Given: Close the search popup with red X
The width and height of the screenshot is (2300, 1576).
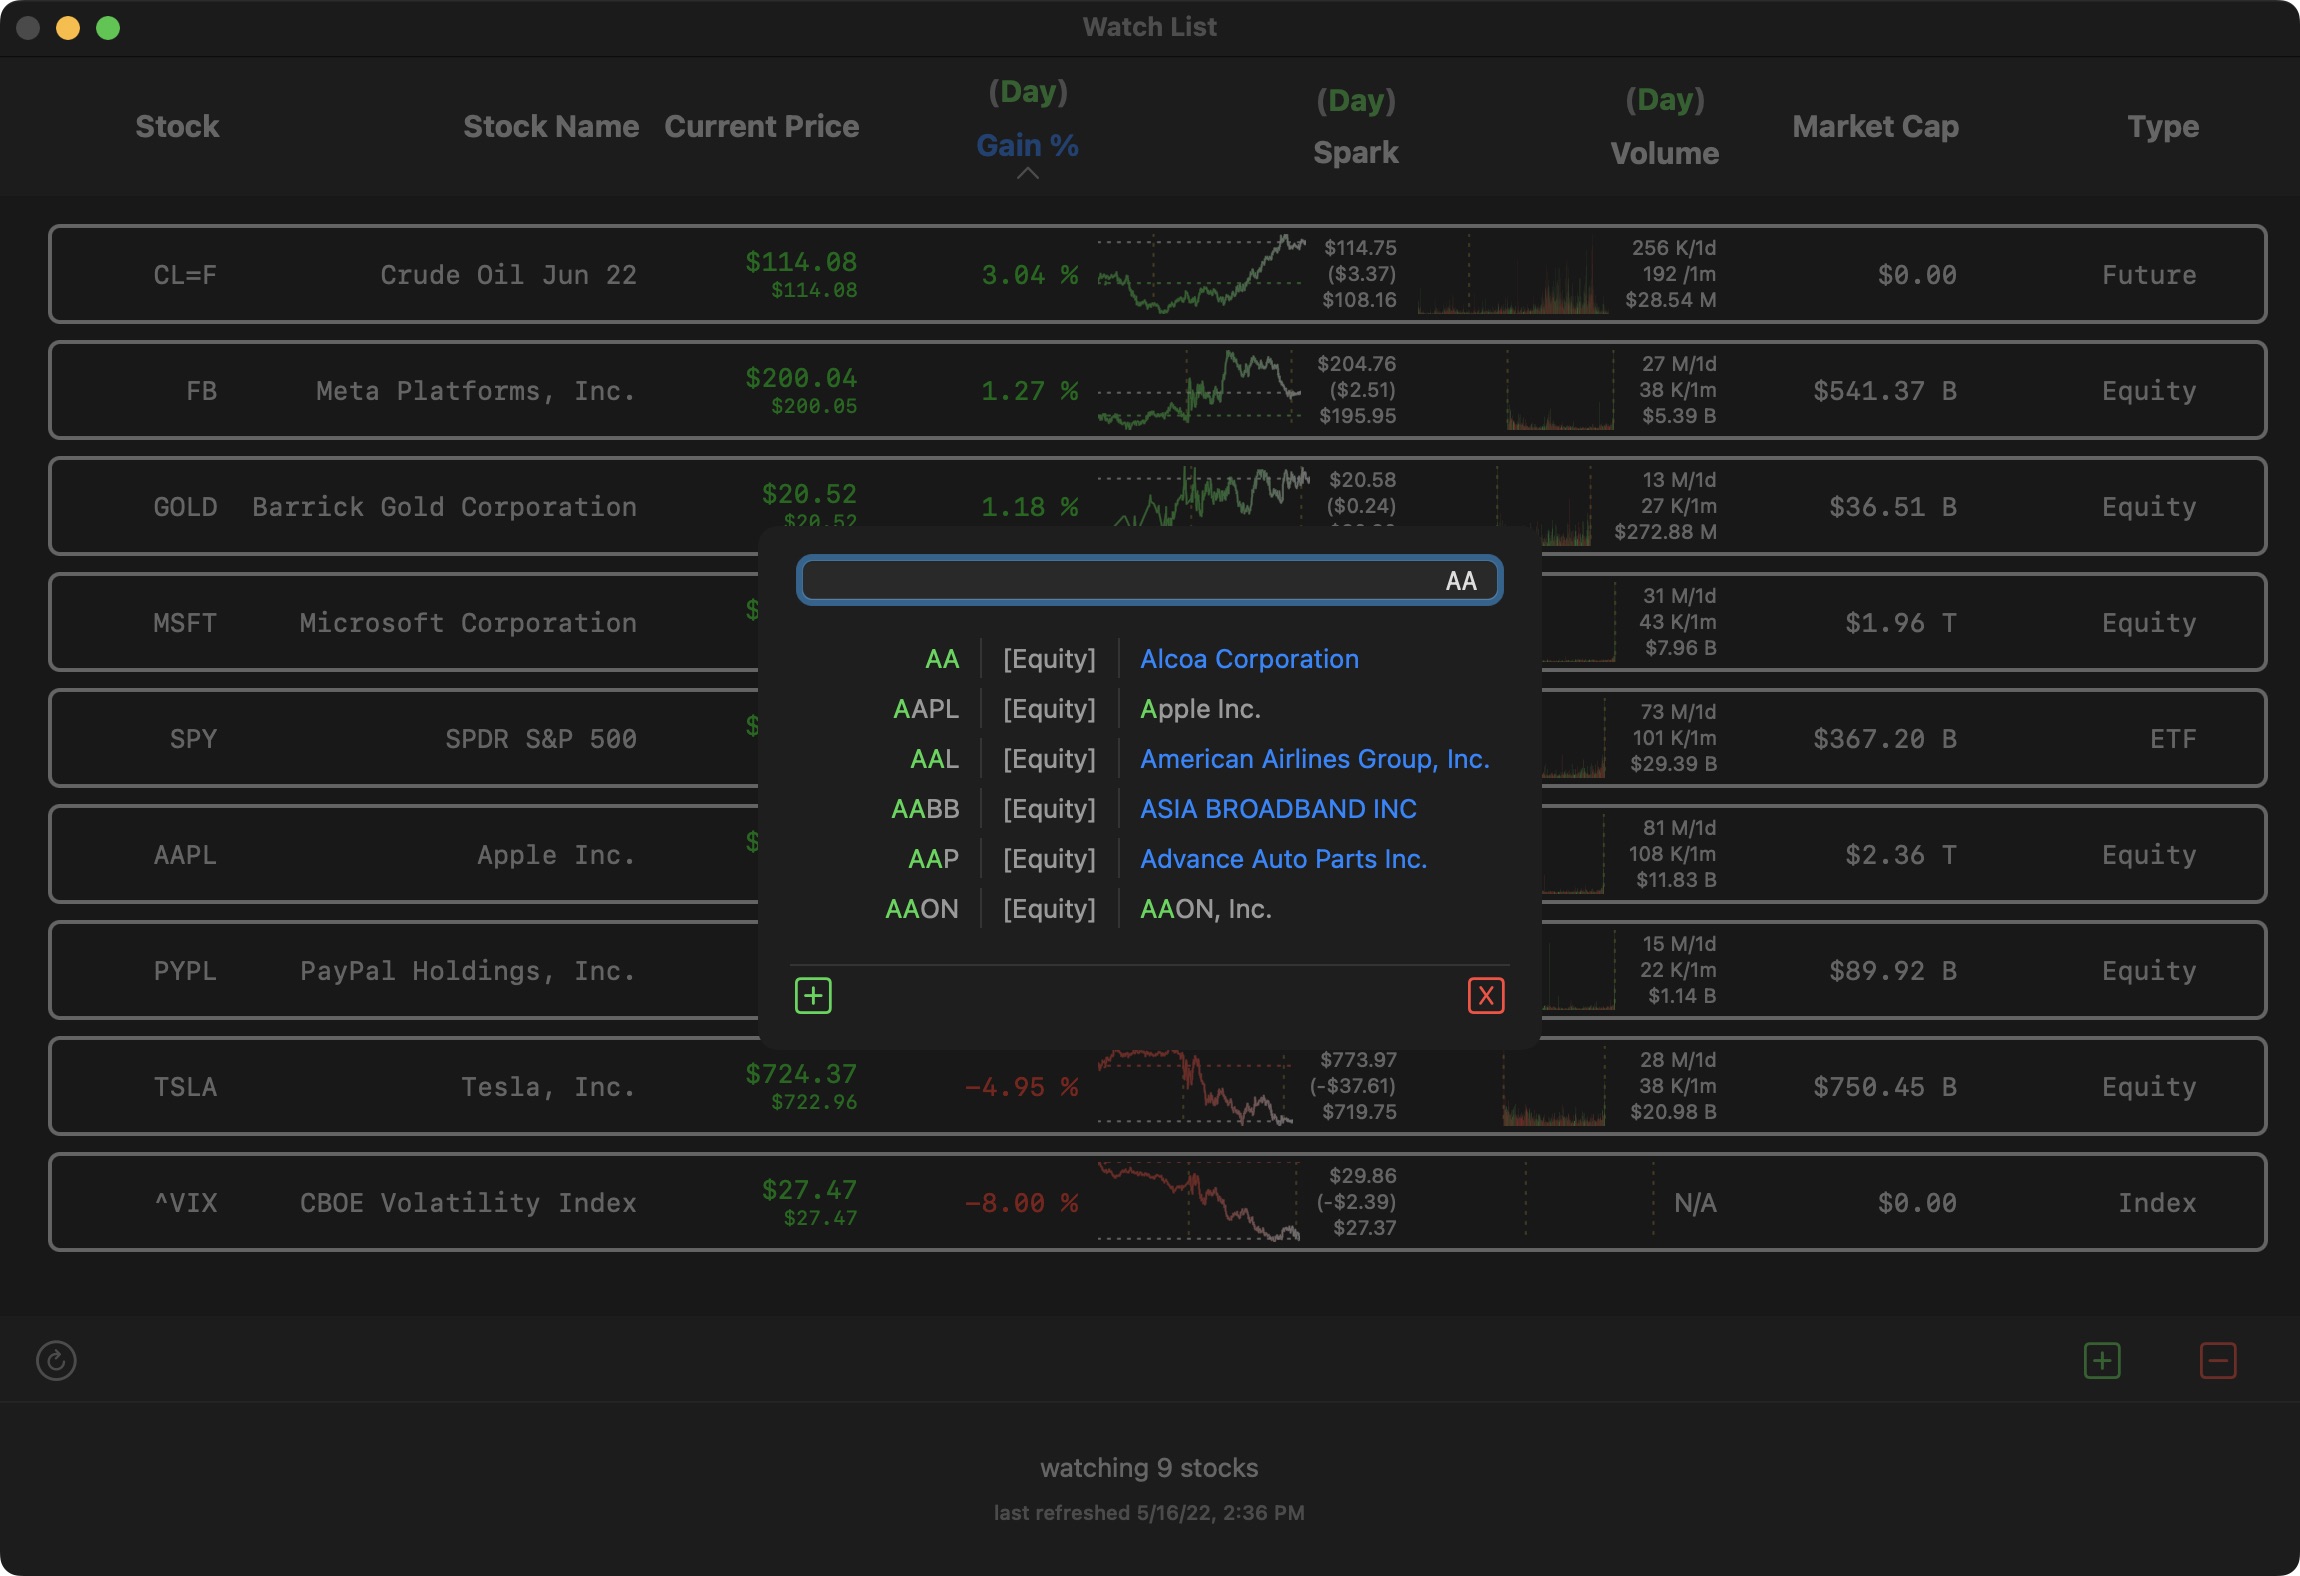Looking at the screenshot, I should coord(1486,995).
